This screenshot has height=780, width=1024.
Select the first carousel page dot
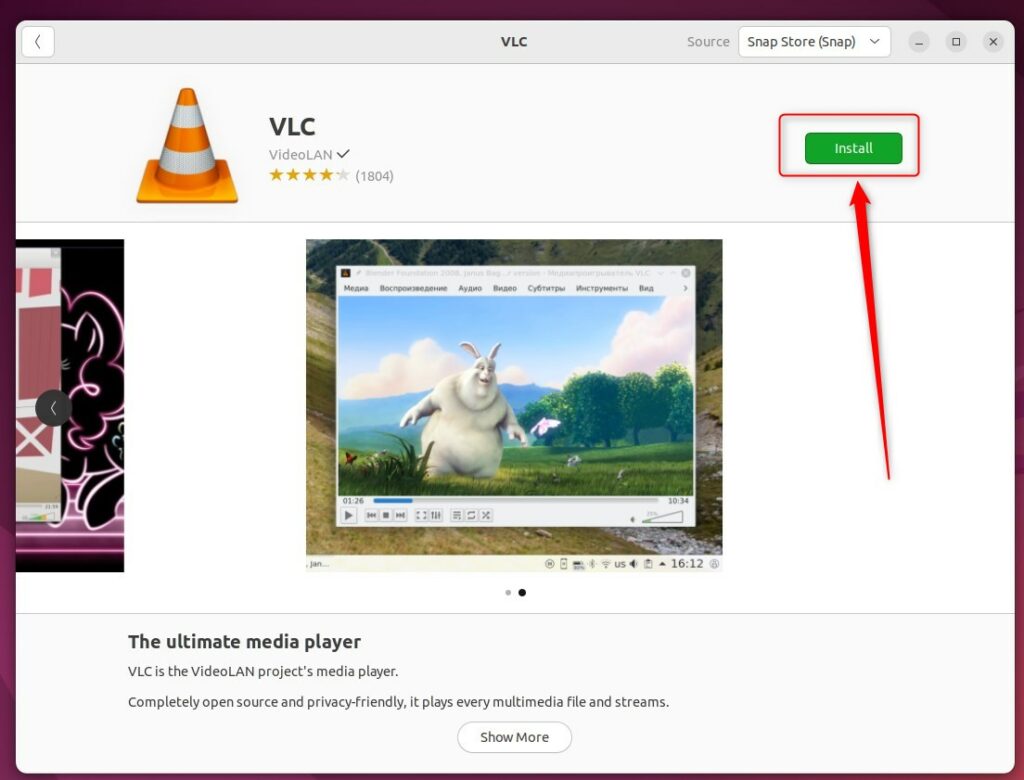[508, 593]
